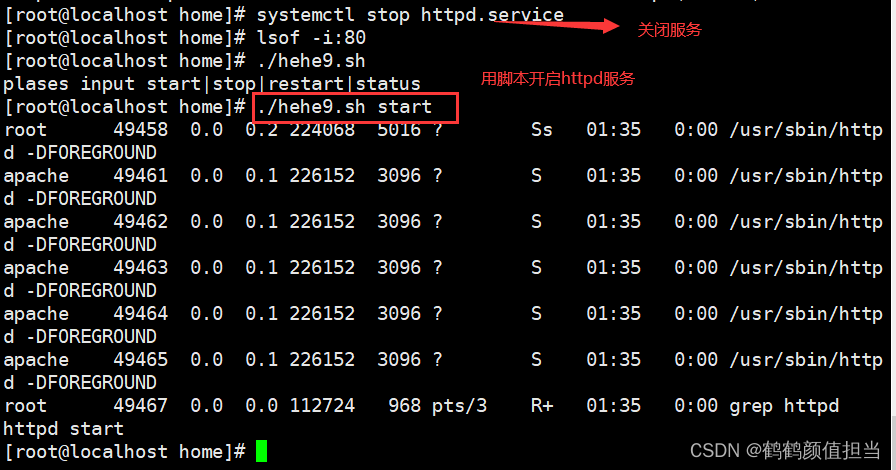The width and height of the screenshot is (896, 470).
Task: Click the 'Ss' process state
Action: [542, 130]
